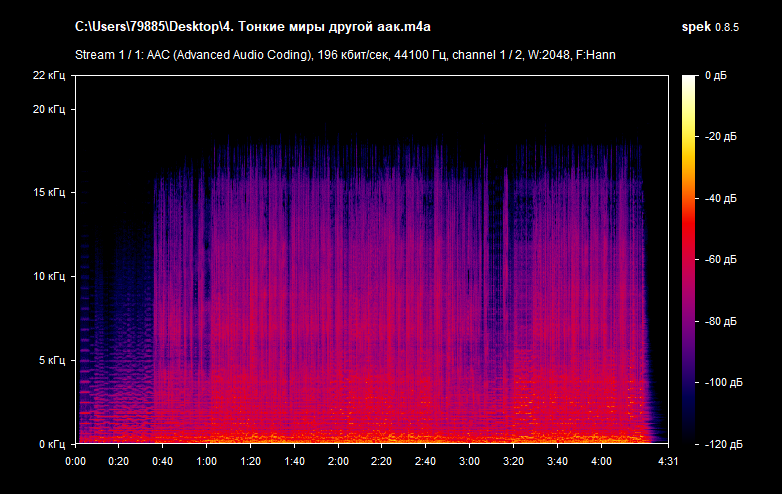Select the 1:00 time marker
This screenshot has width=782, height=494.
pos(207,461)
